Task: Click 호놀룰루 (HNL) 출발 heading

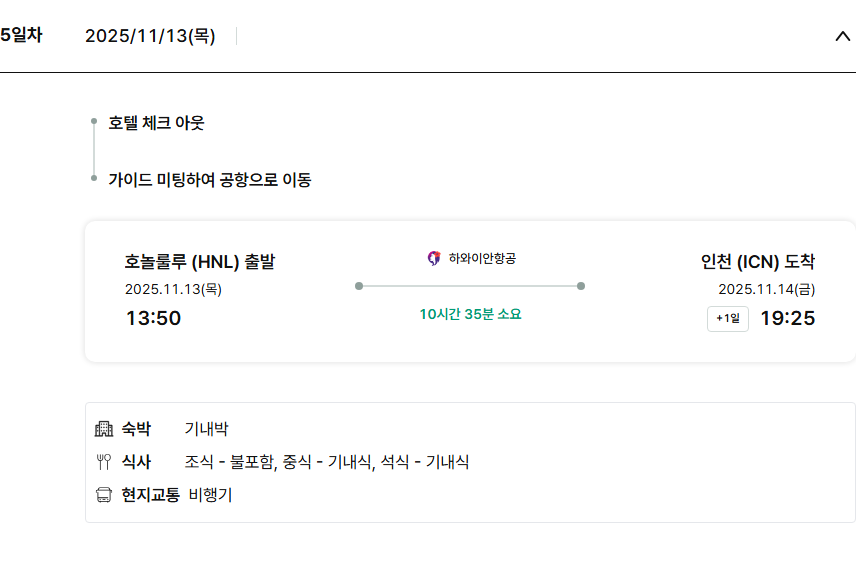Action: pos(200,262)
